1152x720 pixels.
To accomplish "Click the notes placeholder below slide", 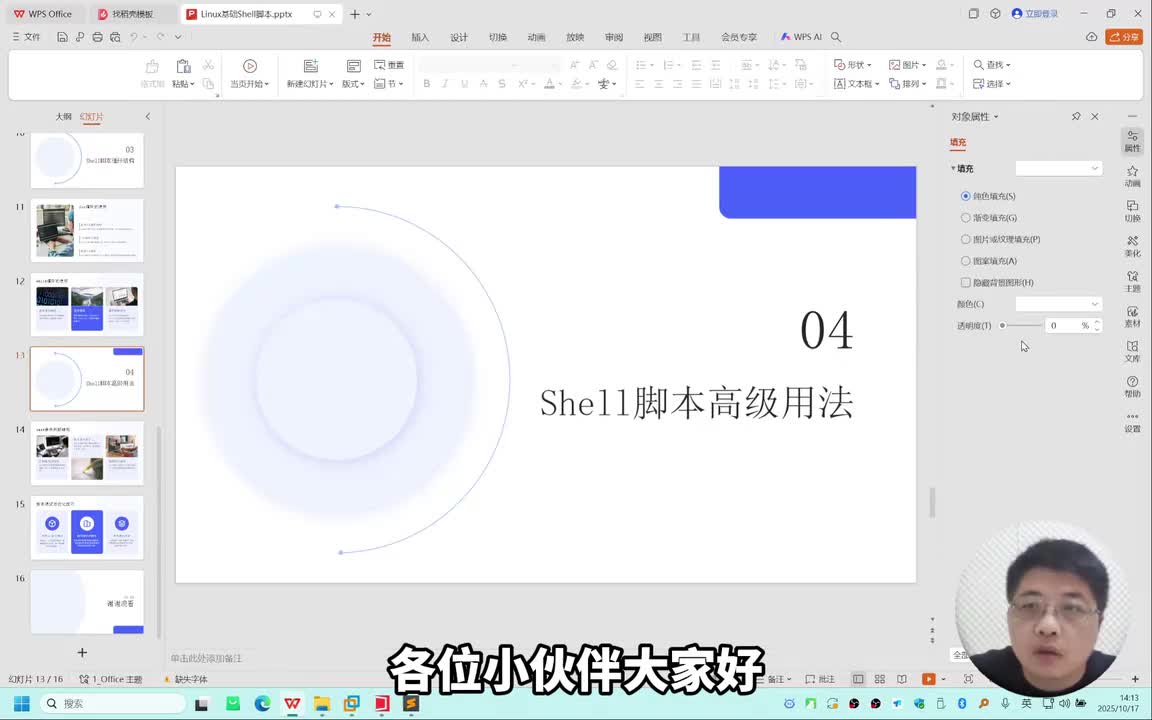I will point(206,658).
